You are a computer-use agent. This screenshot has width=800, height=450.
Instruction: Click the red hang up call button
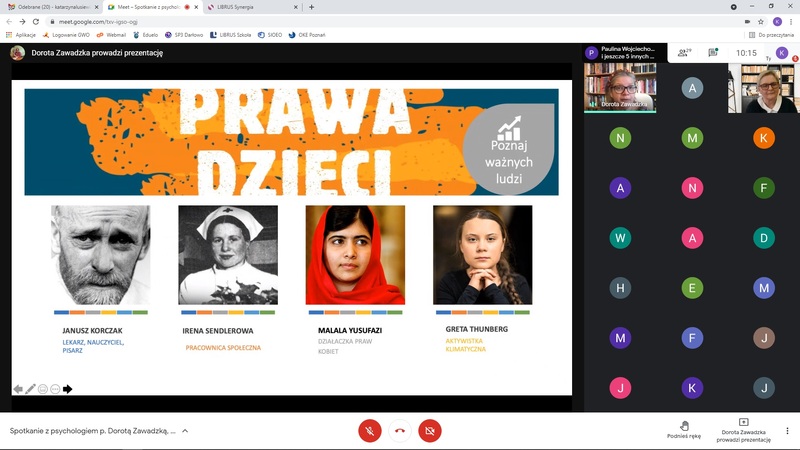[400, 430]
